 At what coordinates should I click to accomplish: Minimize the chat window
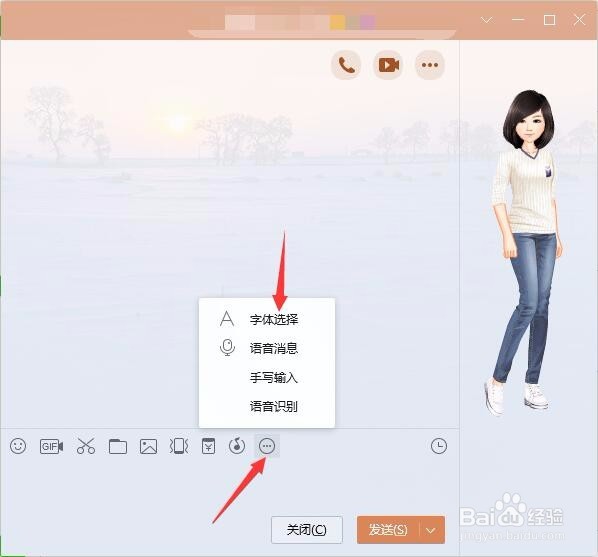(x=518, y=19)
